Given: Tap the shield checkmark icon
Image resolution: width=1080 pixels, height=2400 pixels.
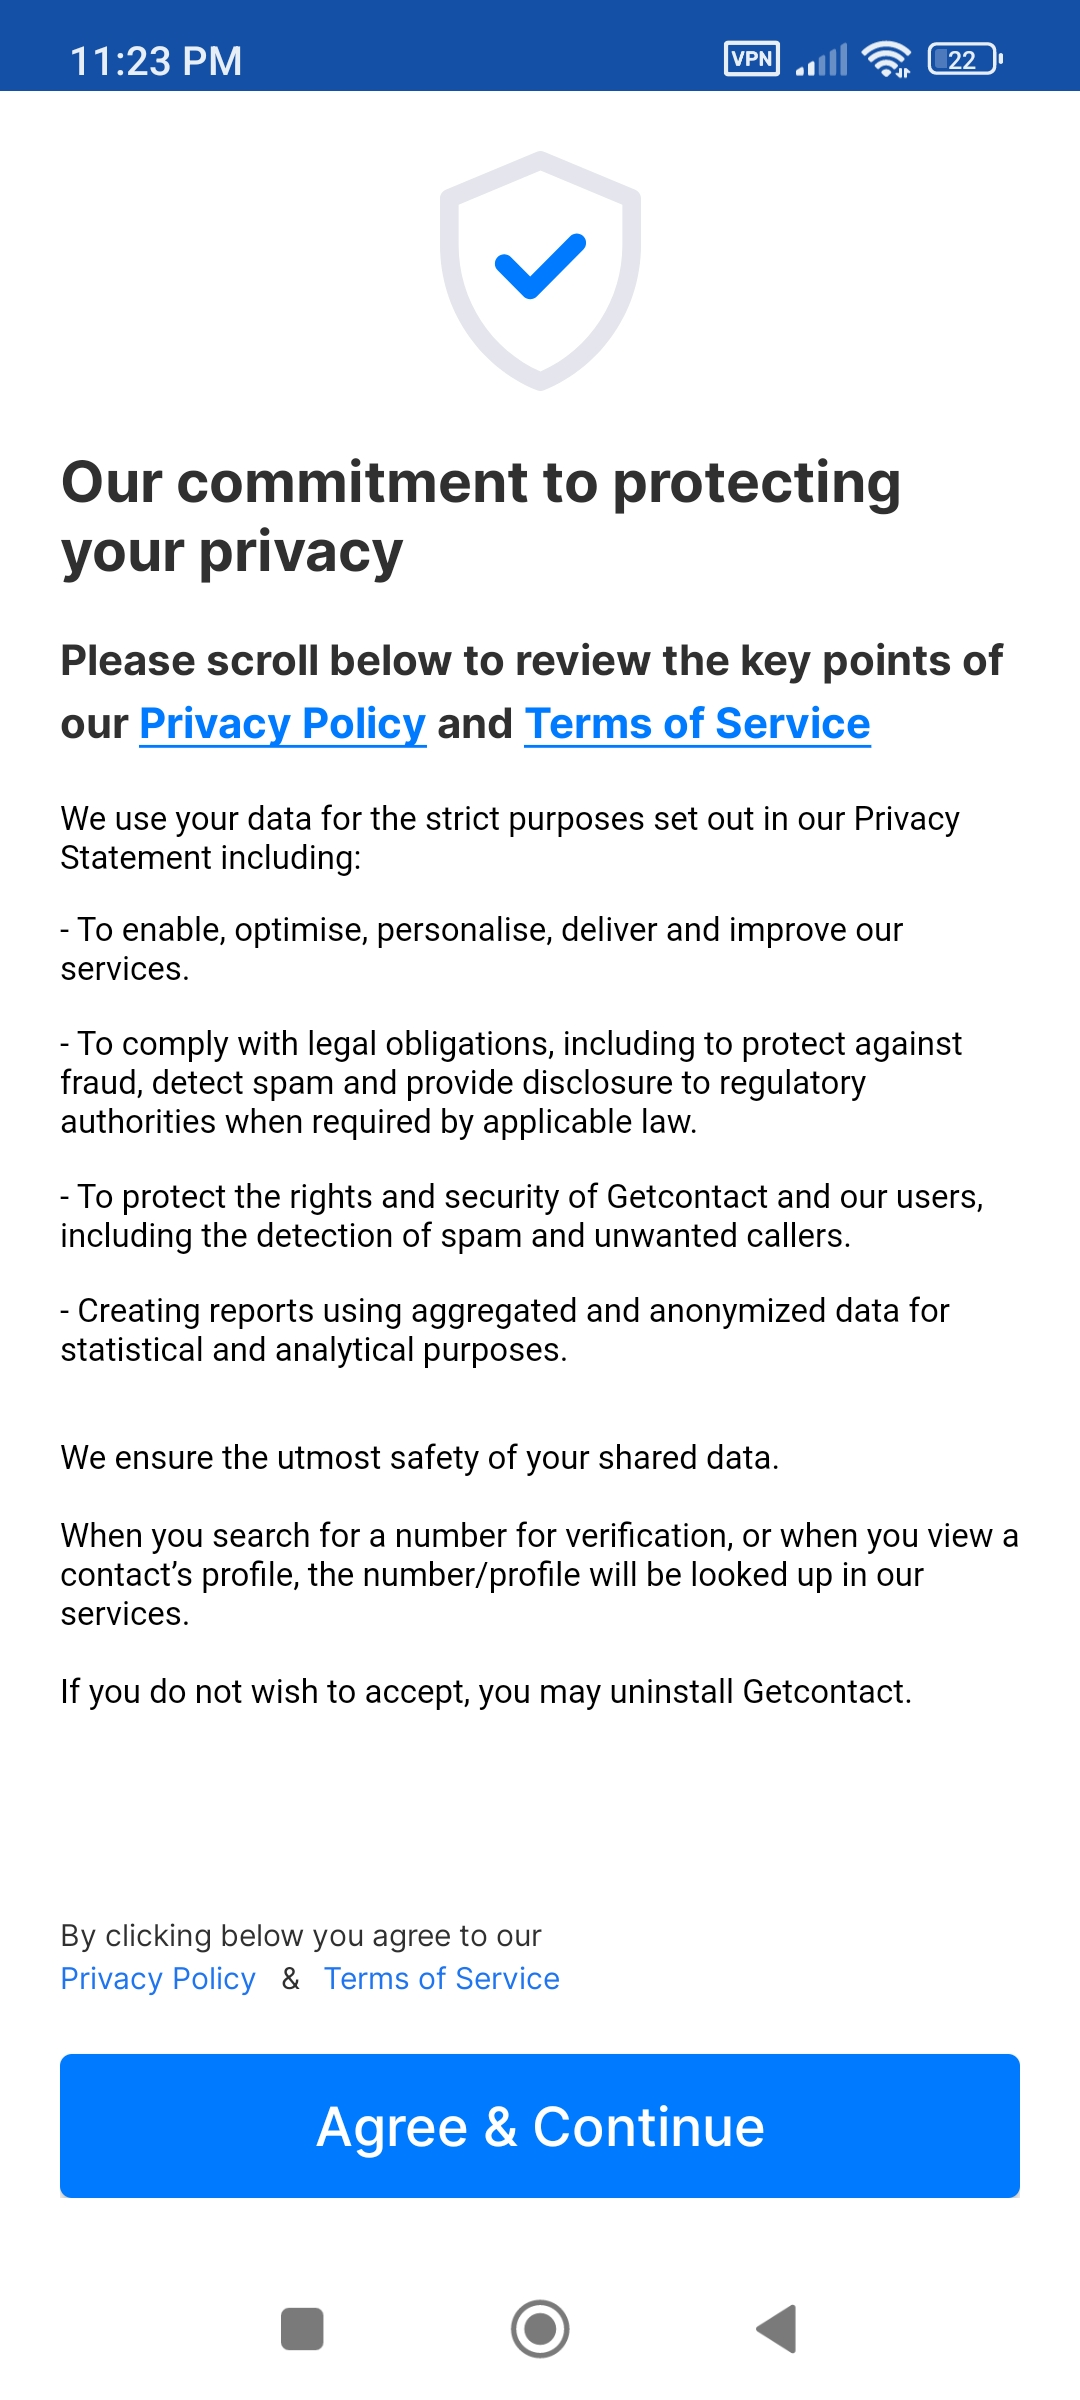Looking at the screenshot, I should (x=540, y=270).
